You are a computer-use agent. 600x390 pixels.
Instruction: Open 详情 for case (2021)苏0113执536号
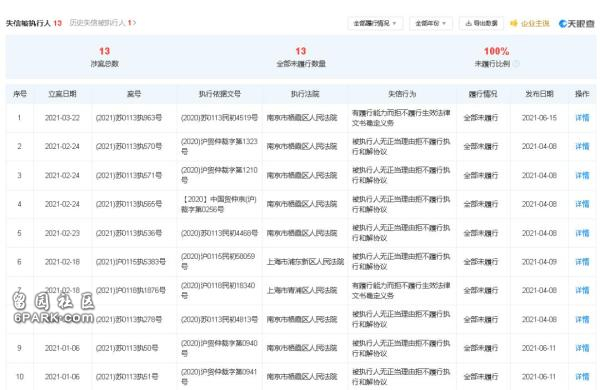[x=582, y=233]
